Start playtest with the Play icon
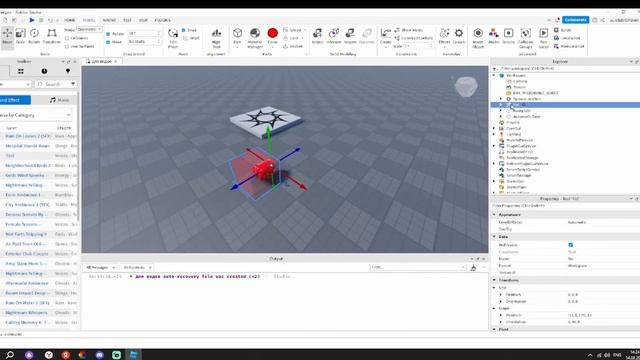 coord(32,20)
